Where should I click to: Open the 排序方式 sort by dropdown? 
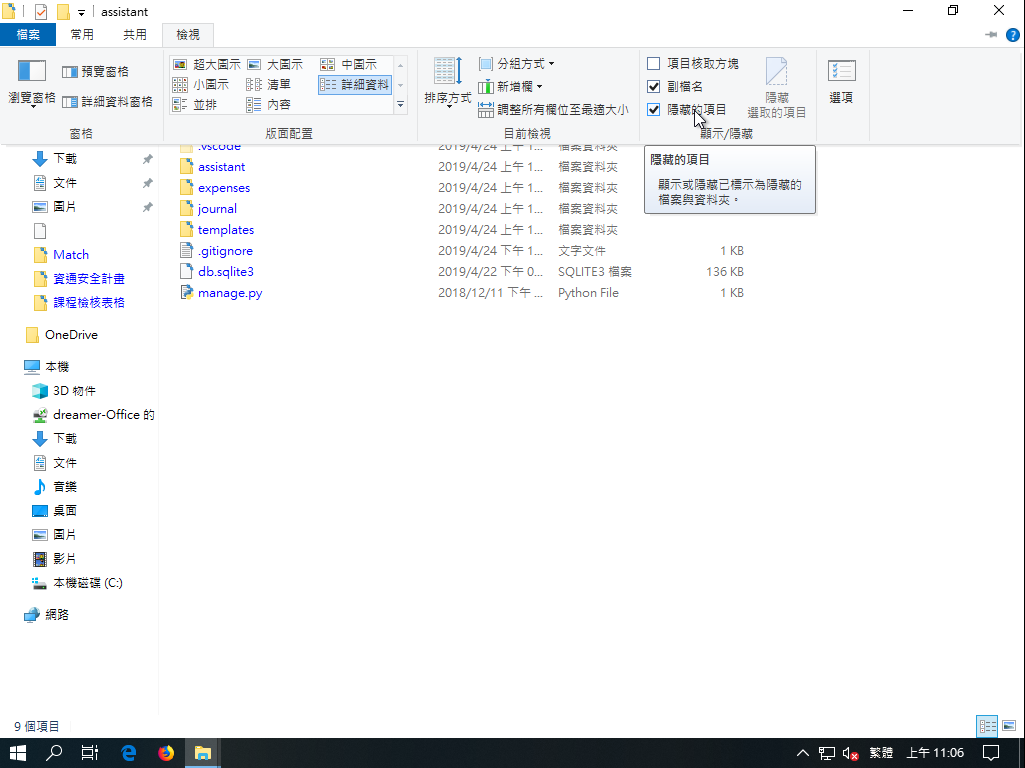447,82
